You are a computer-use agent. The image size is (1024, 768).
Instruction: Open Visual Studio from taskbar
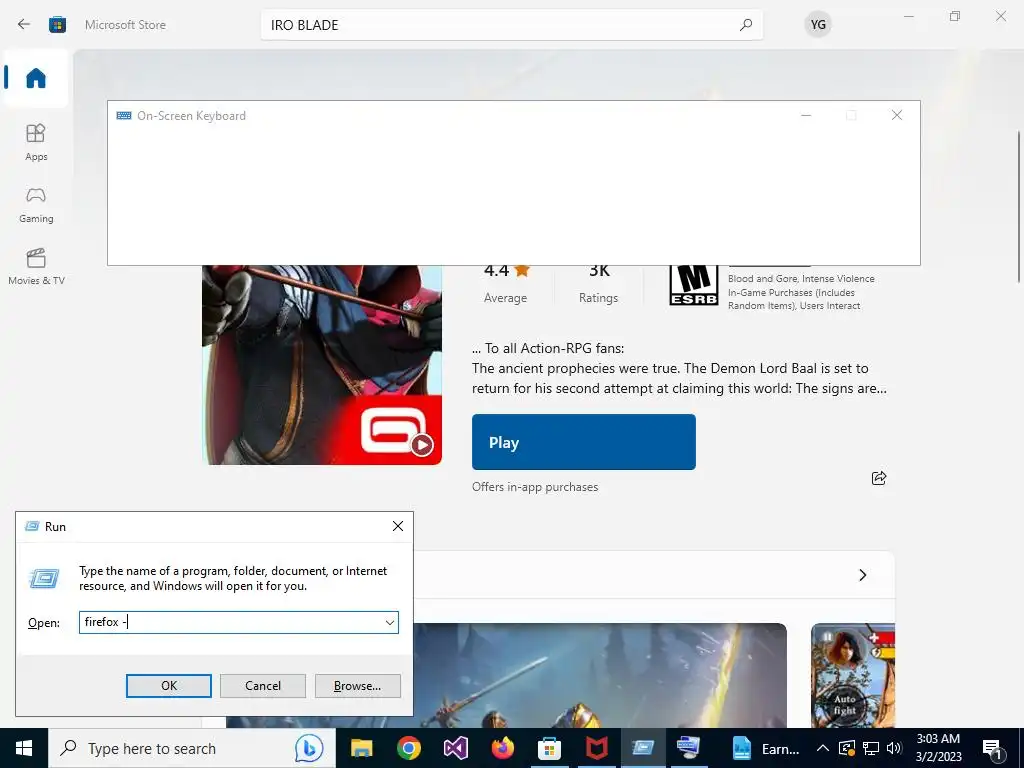click(456, 748)
